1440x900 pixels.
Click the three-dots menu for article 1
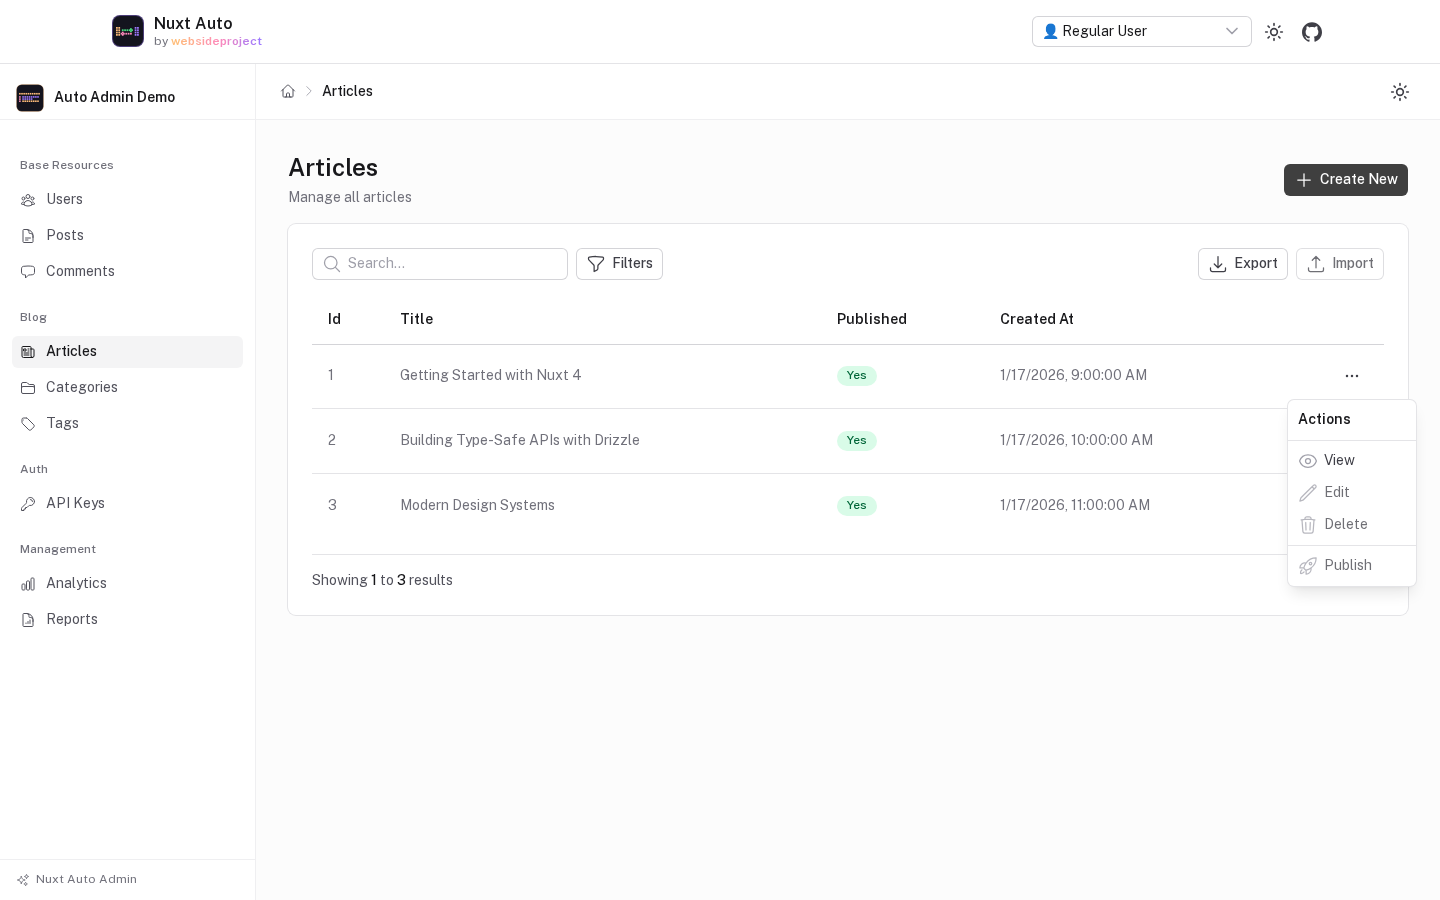[x=1352, y=376]
